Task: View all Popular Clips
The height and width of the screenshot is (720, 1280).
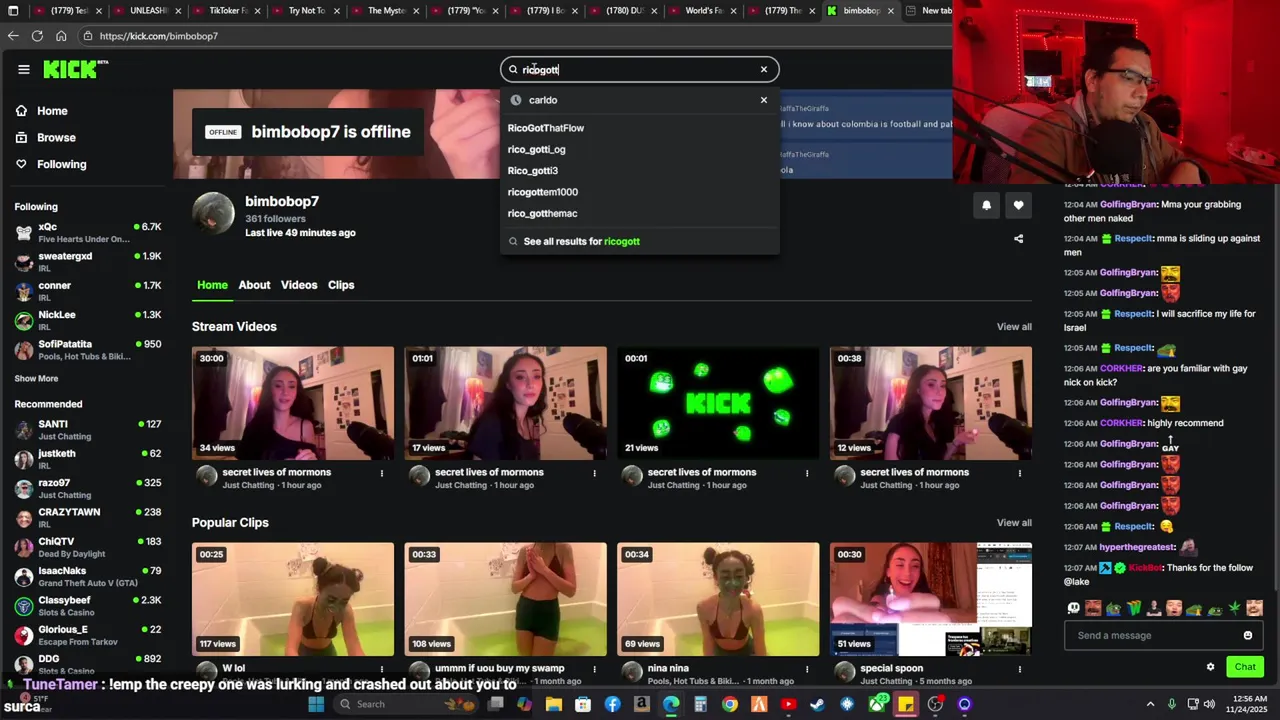Action: pyautogui.click(x=1014, y=523)
